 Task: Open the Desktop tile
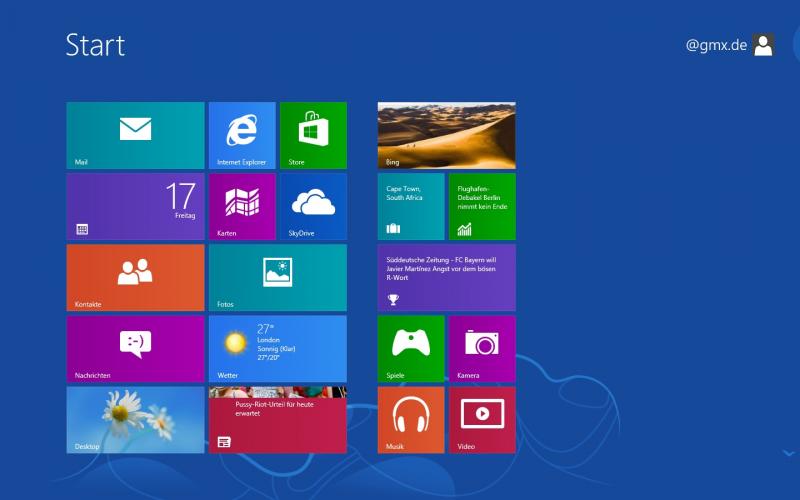(135, 420)
